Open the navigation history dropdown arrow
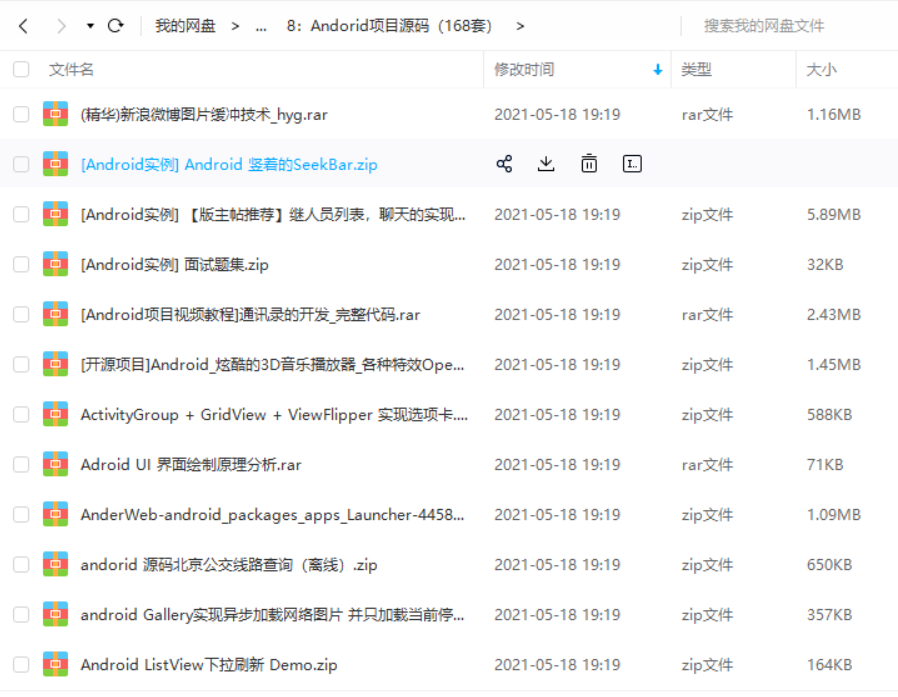The width and height of the screenshot is (898, 697). click(90, 26)
